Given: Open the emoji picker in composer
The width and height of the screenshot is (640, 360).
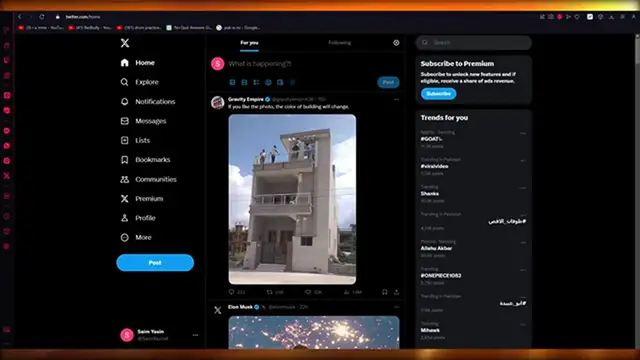Looking at the screenshot, I should (x=268, y=82).
